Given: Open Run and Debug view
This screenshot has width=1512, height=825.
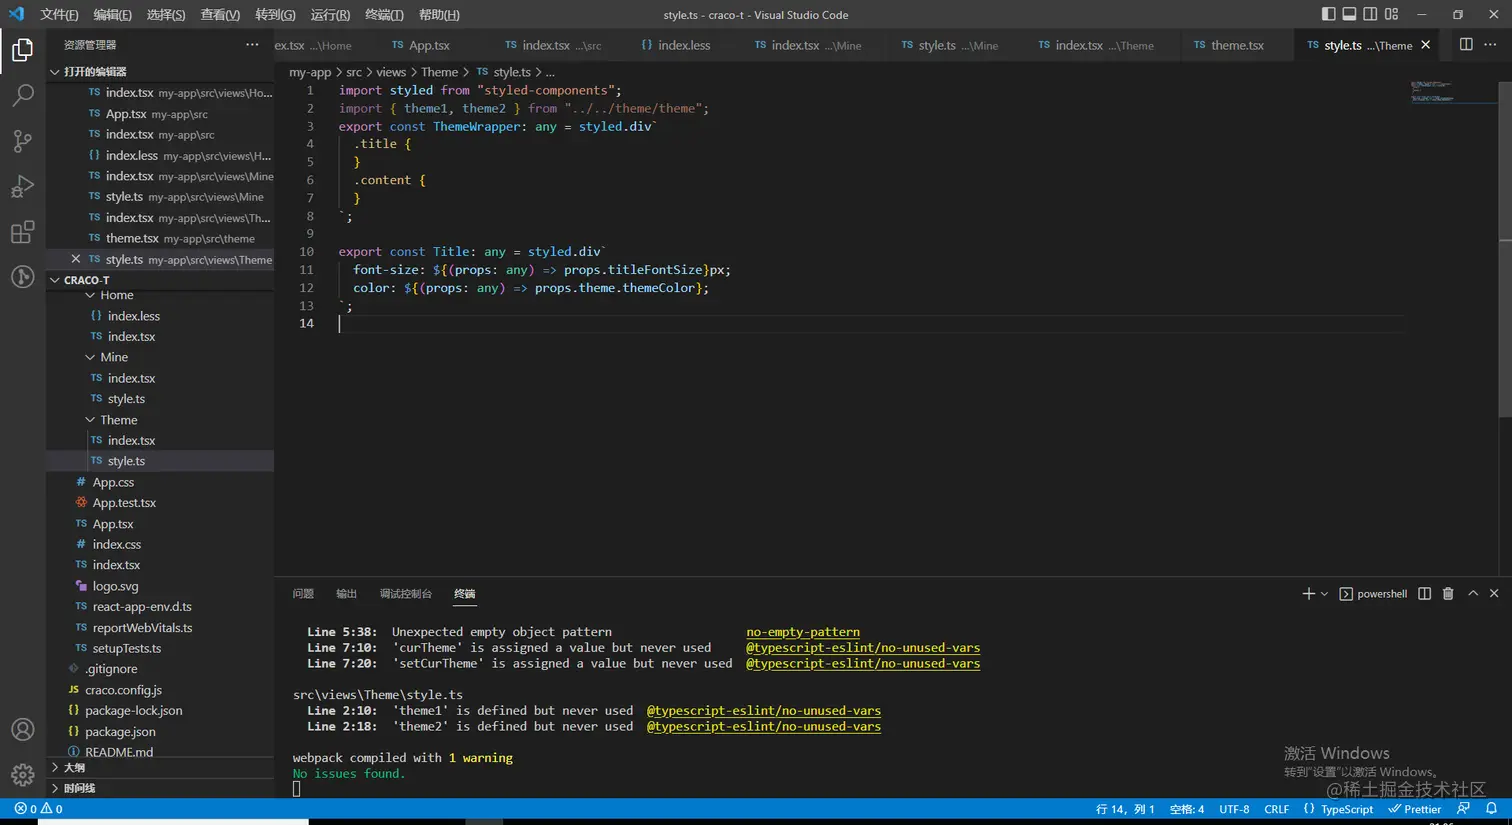Looking at the screenshot, I should (22, 187).
